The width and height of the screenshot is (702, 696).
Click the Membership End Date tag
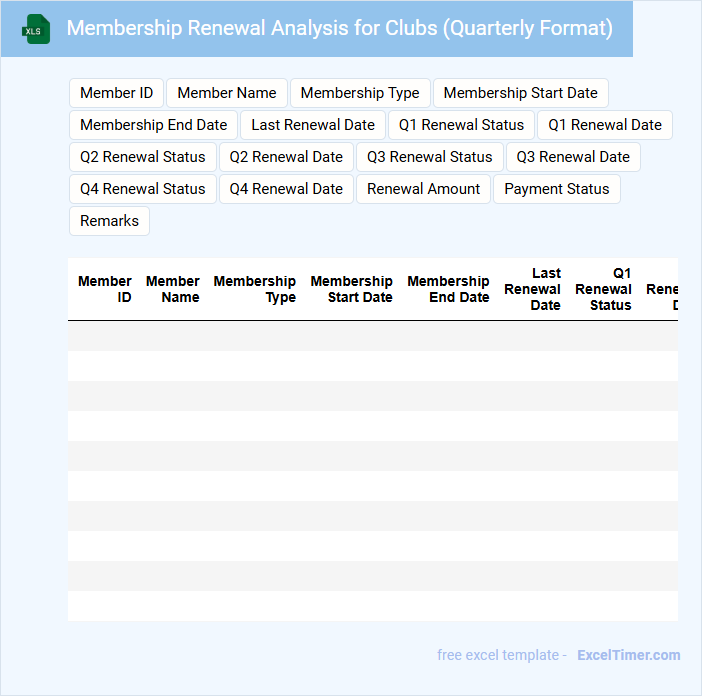[x=153, y=125]
